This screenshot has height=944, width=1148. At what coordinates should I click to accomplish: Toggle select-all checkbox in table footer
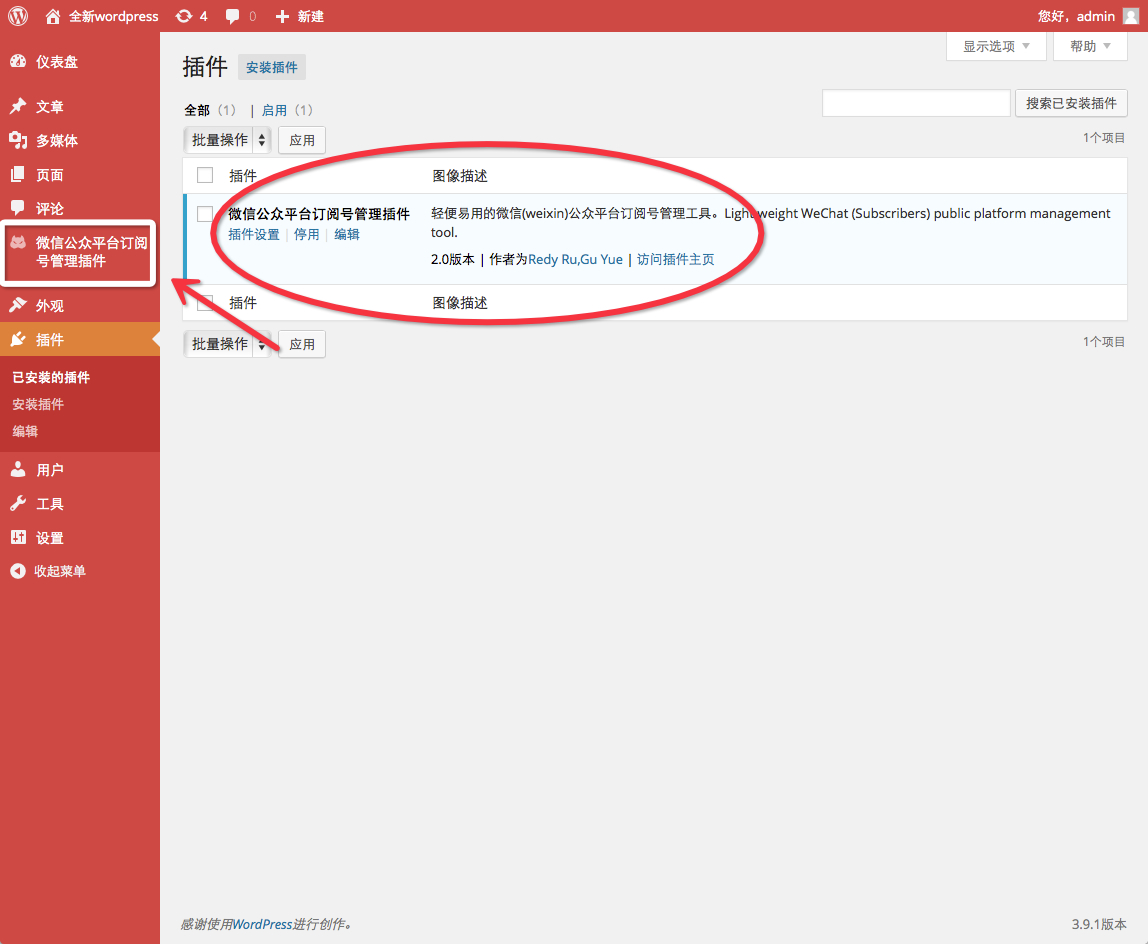(205, 302)
